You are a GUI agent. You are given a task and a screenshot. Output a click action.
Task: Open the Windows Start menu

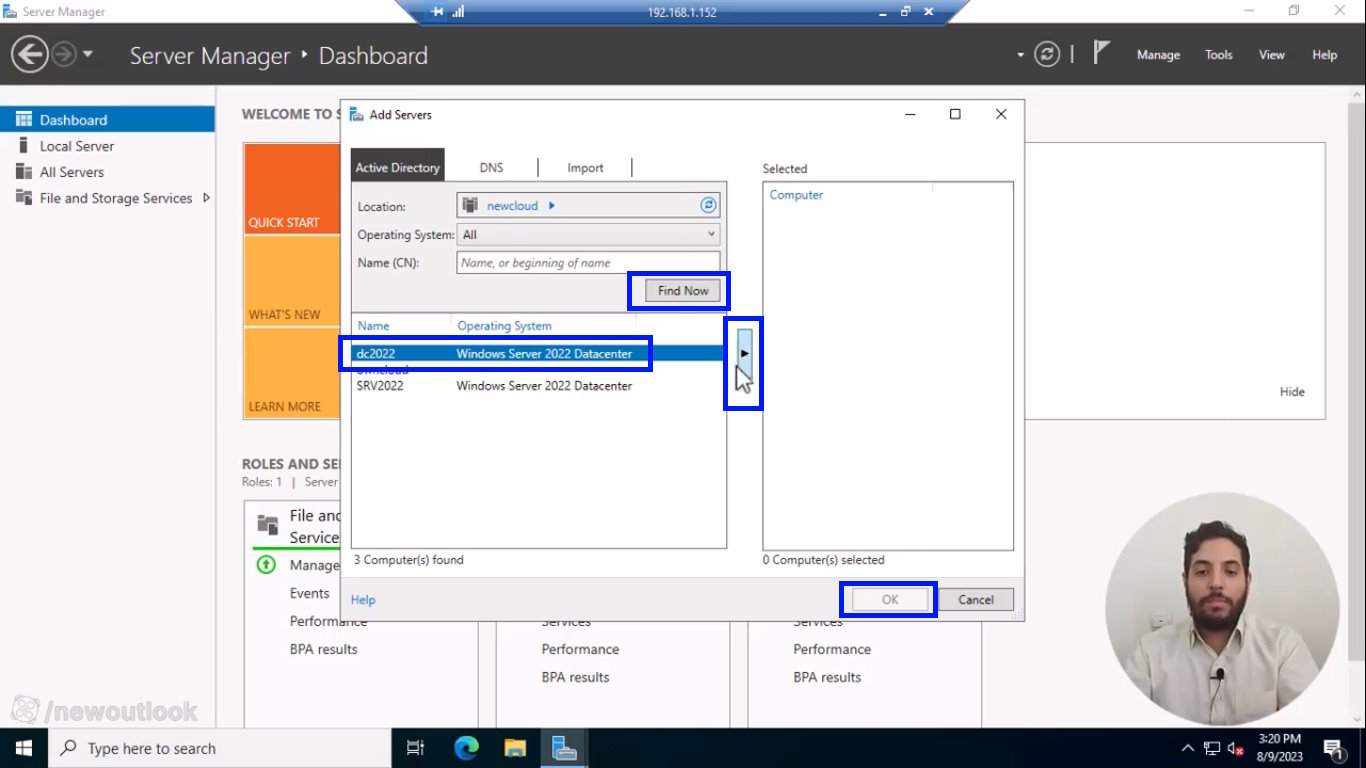(x=22, y=748)
